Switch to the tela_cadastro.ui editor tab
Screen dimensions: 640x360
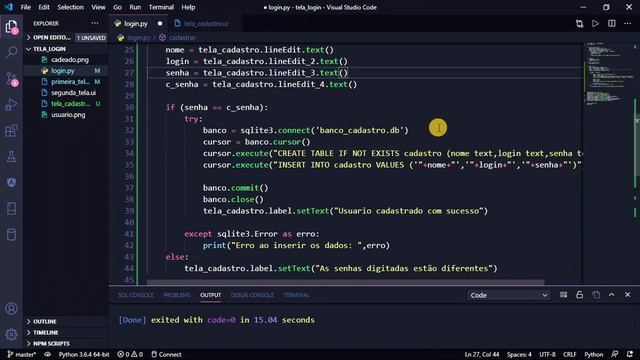[205, 24]
